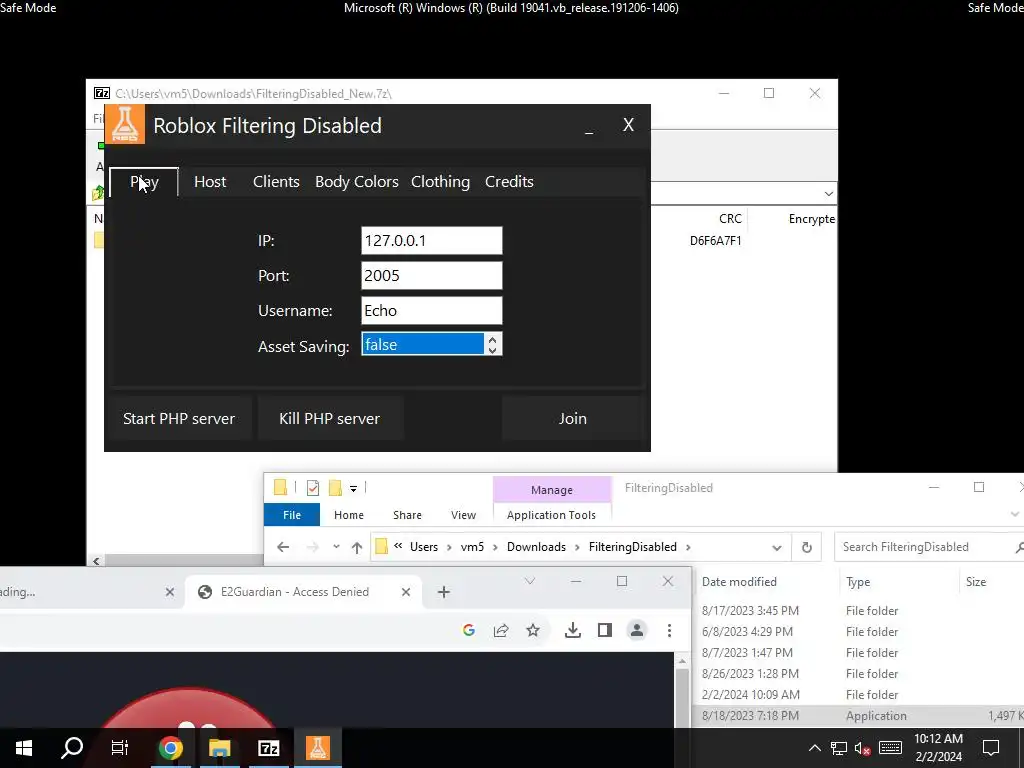Toggle Chrome side panel icon
The image size is (1024, 768).
click(x=605, y=630)
